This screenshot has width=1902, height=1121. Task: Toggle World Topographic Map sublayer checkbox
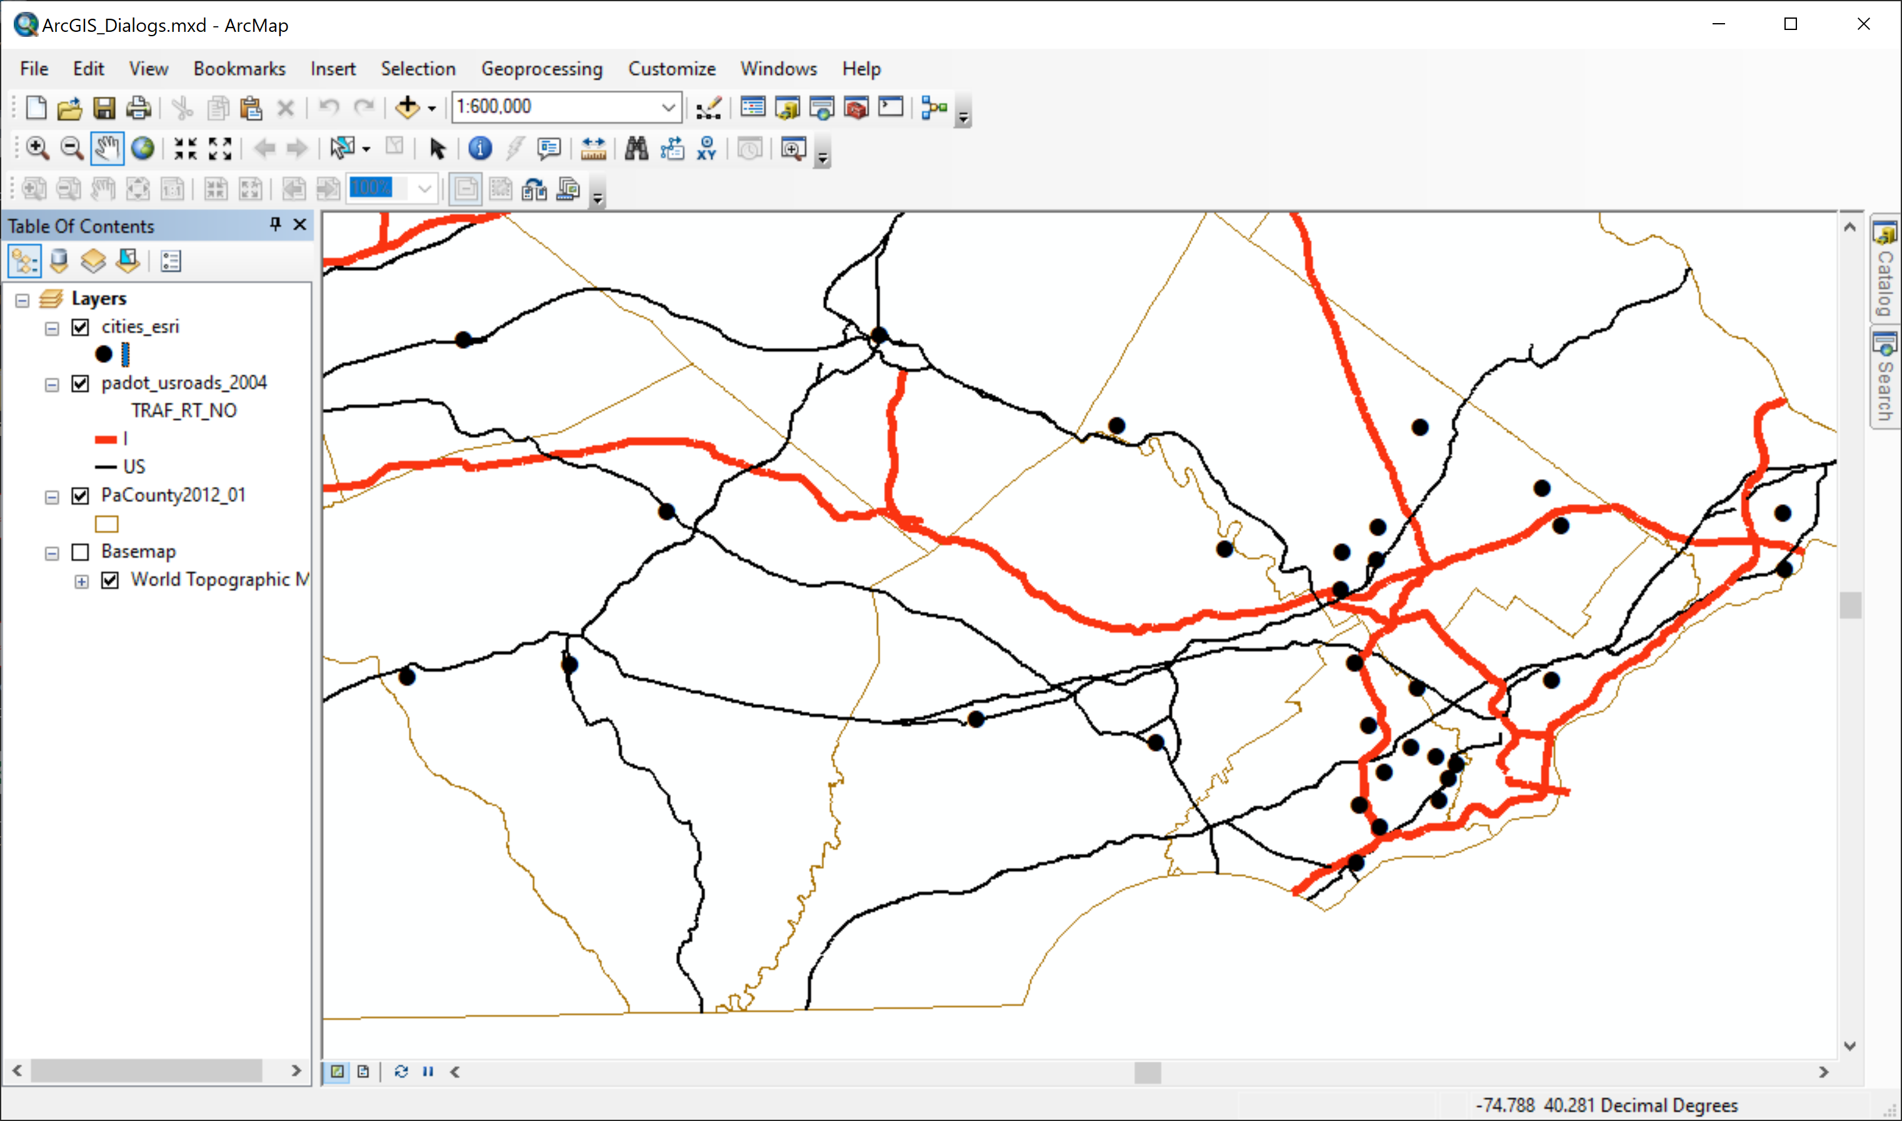click(110, 580)
